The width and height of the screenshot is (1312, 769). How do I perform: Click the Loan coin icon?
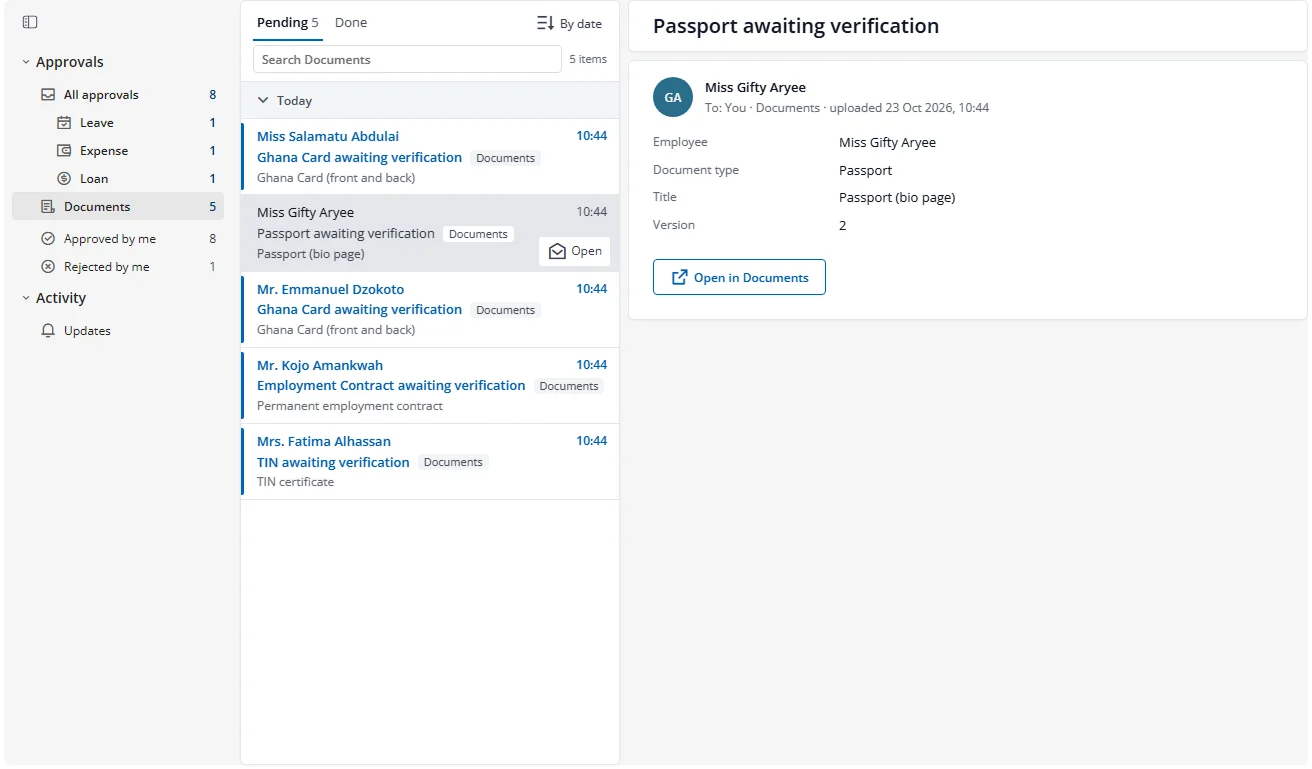(64, 179)
